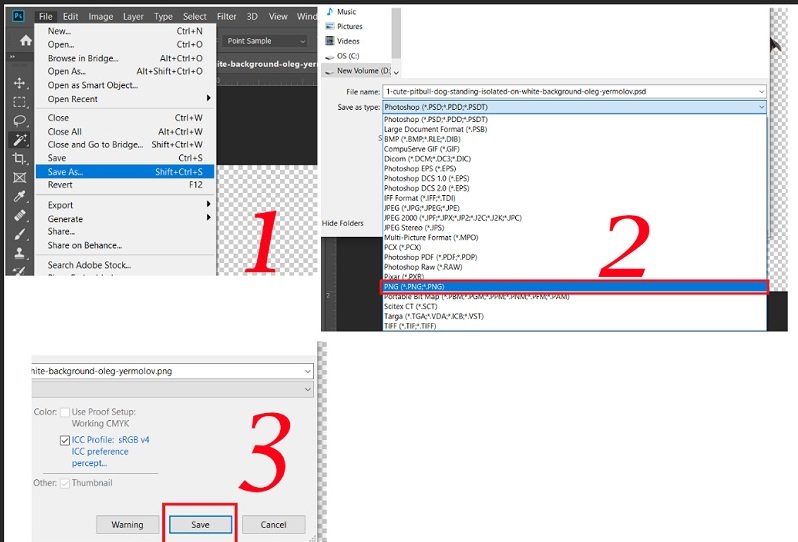Open the Edit menu
Screen dimensions: 798x542
click(70, 16)
